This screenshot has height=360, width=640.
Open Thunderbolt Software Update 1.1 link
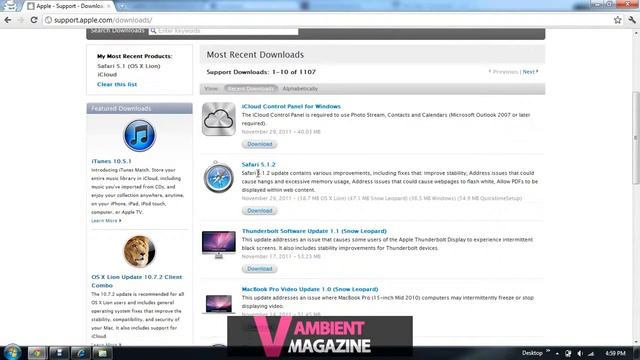(314, 231)
